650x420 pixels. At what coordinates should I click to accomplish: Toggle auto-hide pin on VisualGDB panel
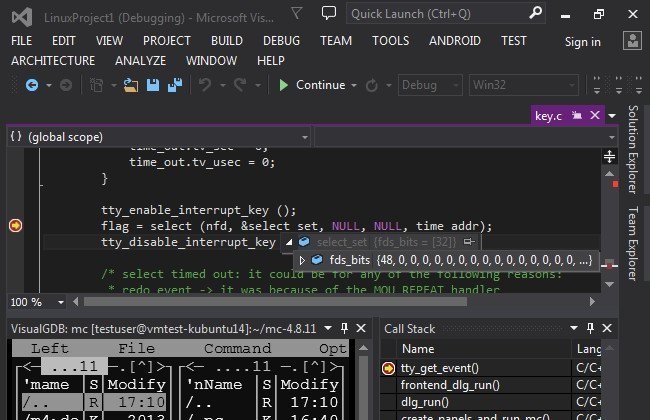[x=344, y=328]
